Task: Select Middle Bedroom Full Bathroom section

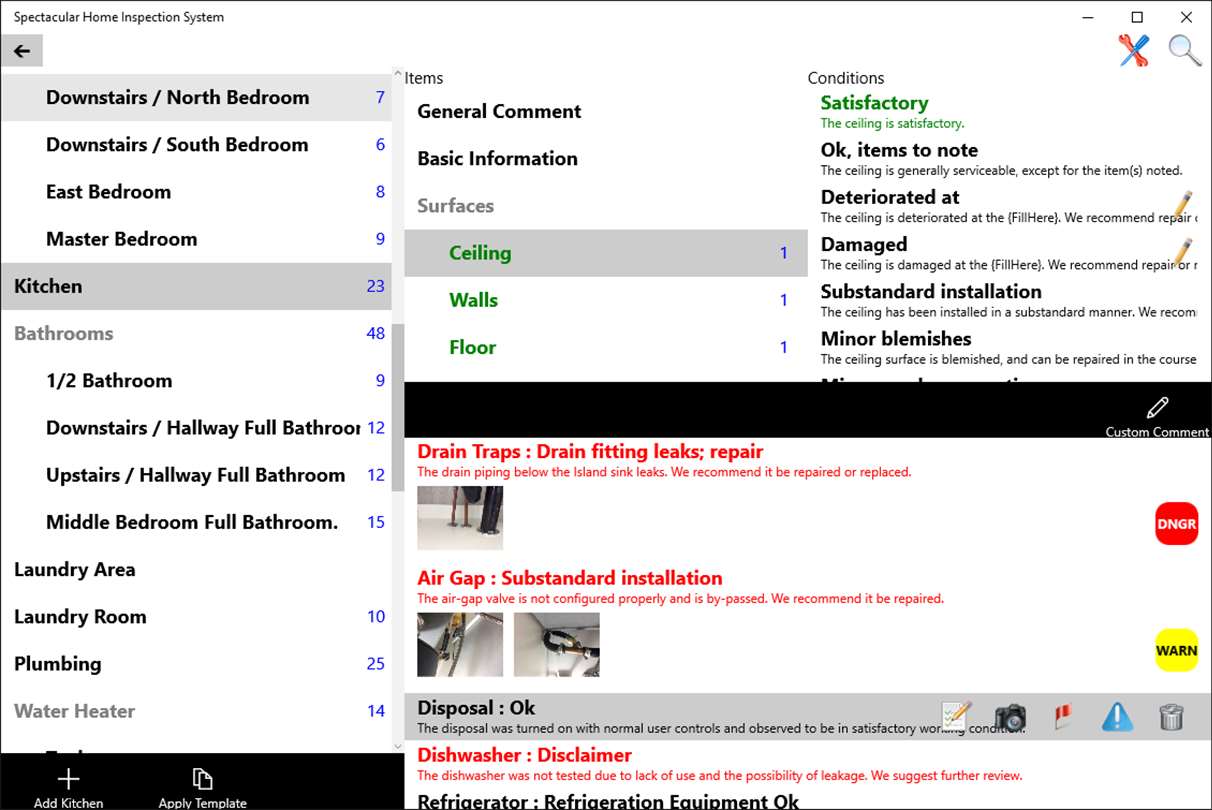Action: 196,522
